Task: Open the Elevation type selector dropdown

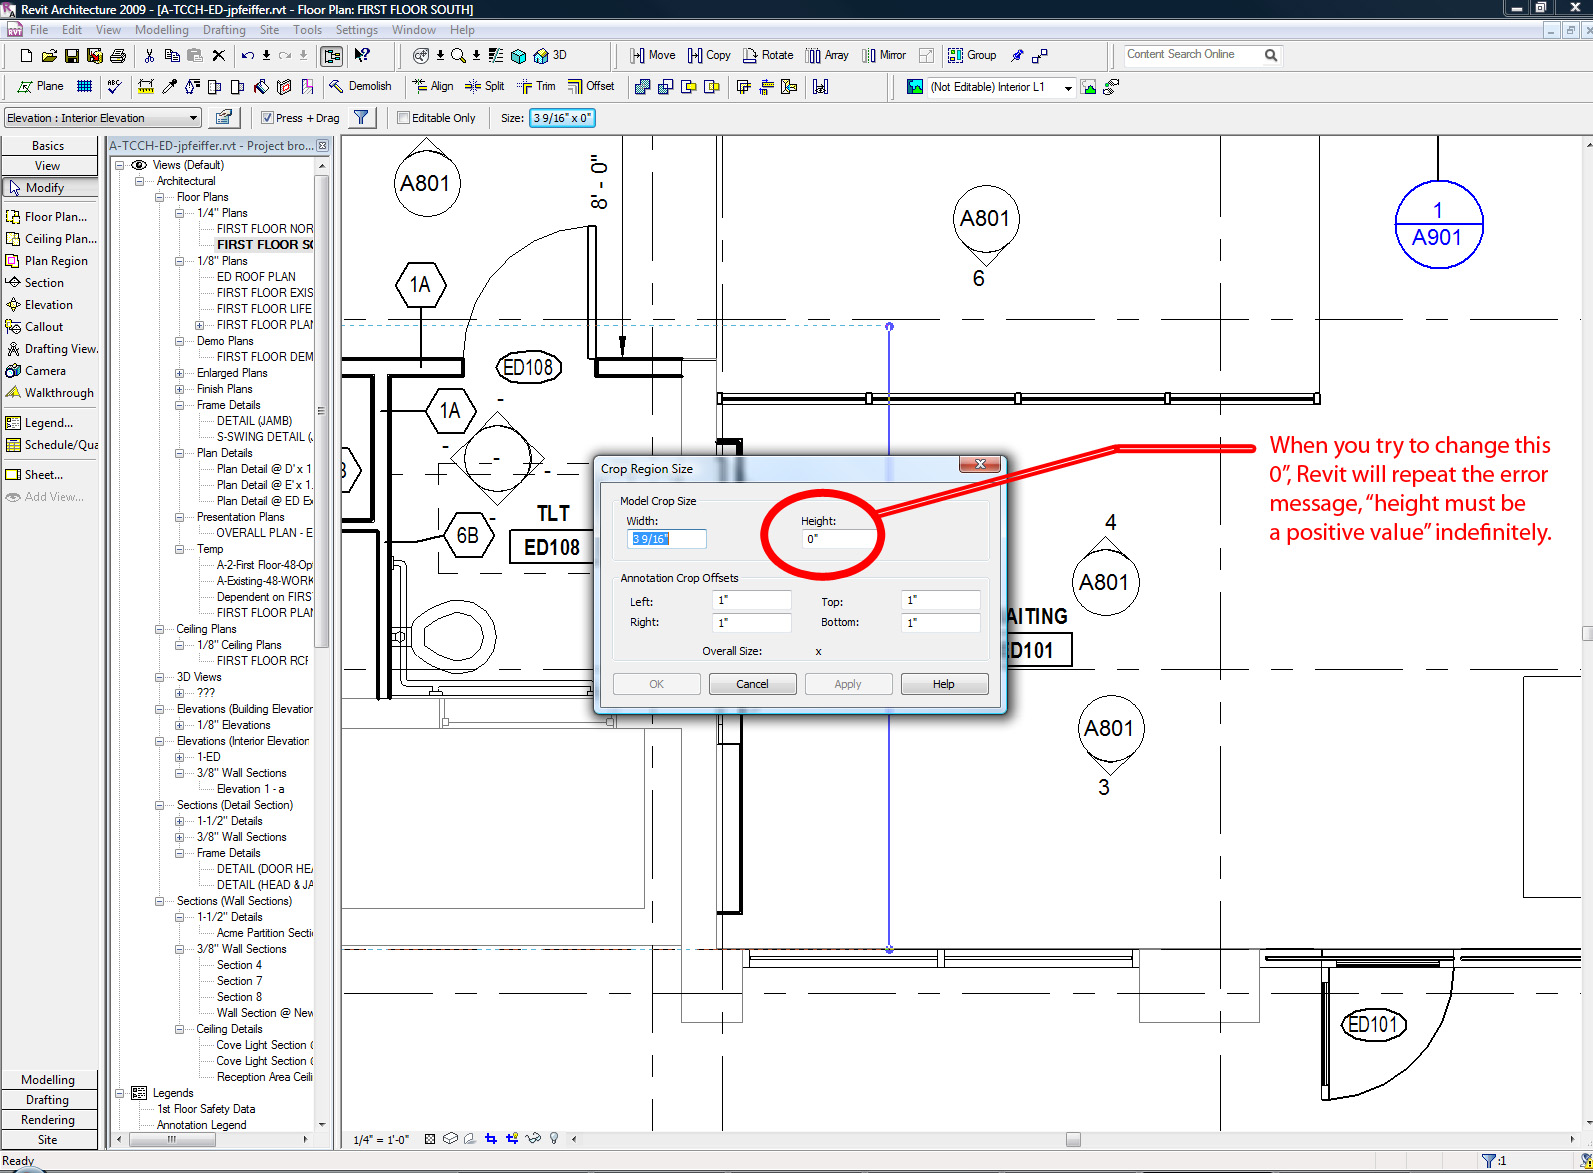Action: pyautogui.click(x=193, y=118)
